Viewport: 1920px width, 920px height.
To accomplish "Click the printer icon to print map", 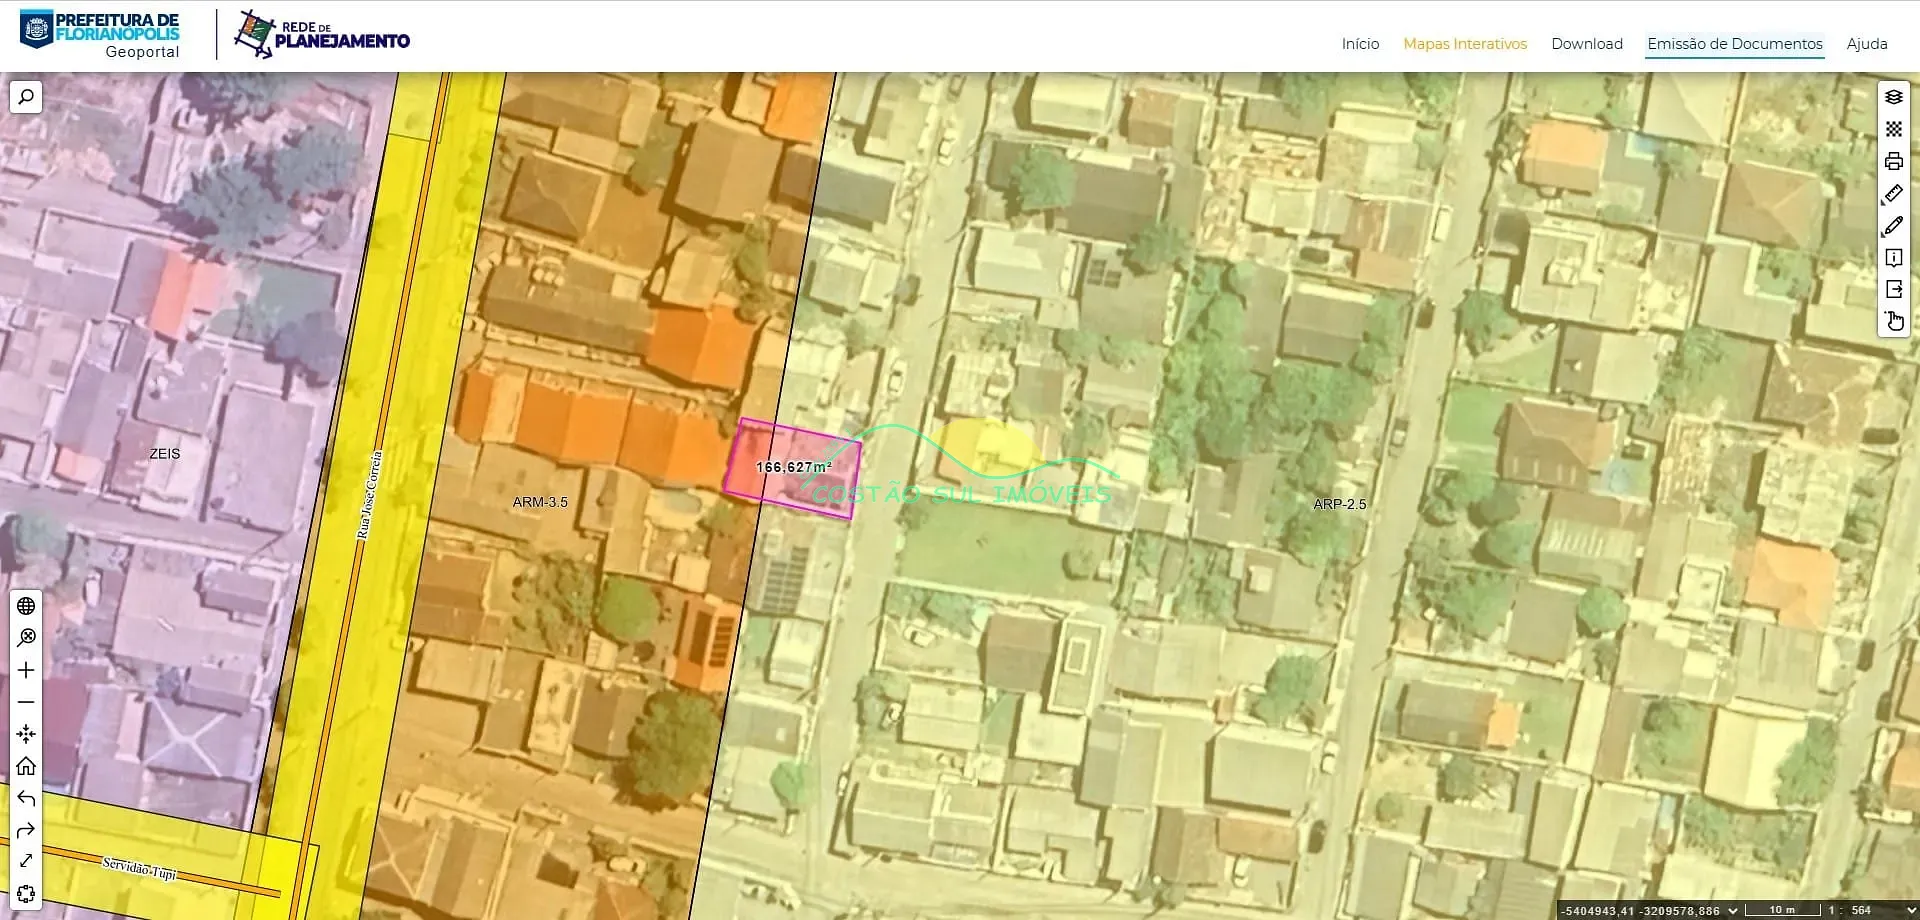I will point(1893,161).
